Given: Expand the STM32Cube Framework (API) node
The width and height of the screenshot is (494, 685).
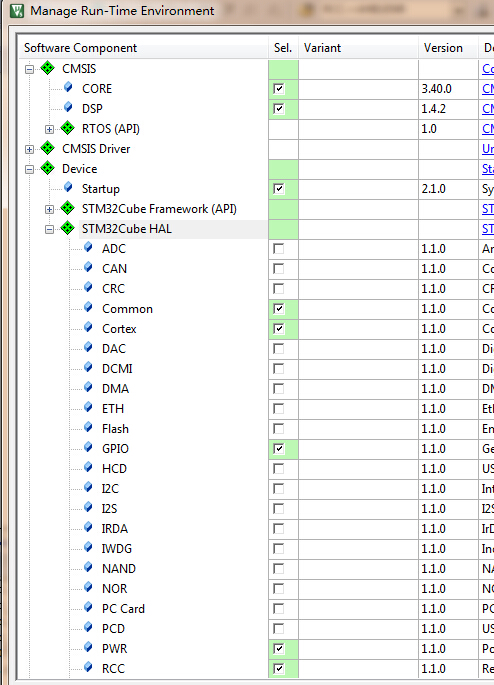Looking at the screenshot, I should 49,209.
